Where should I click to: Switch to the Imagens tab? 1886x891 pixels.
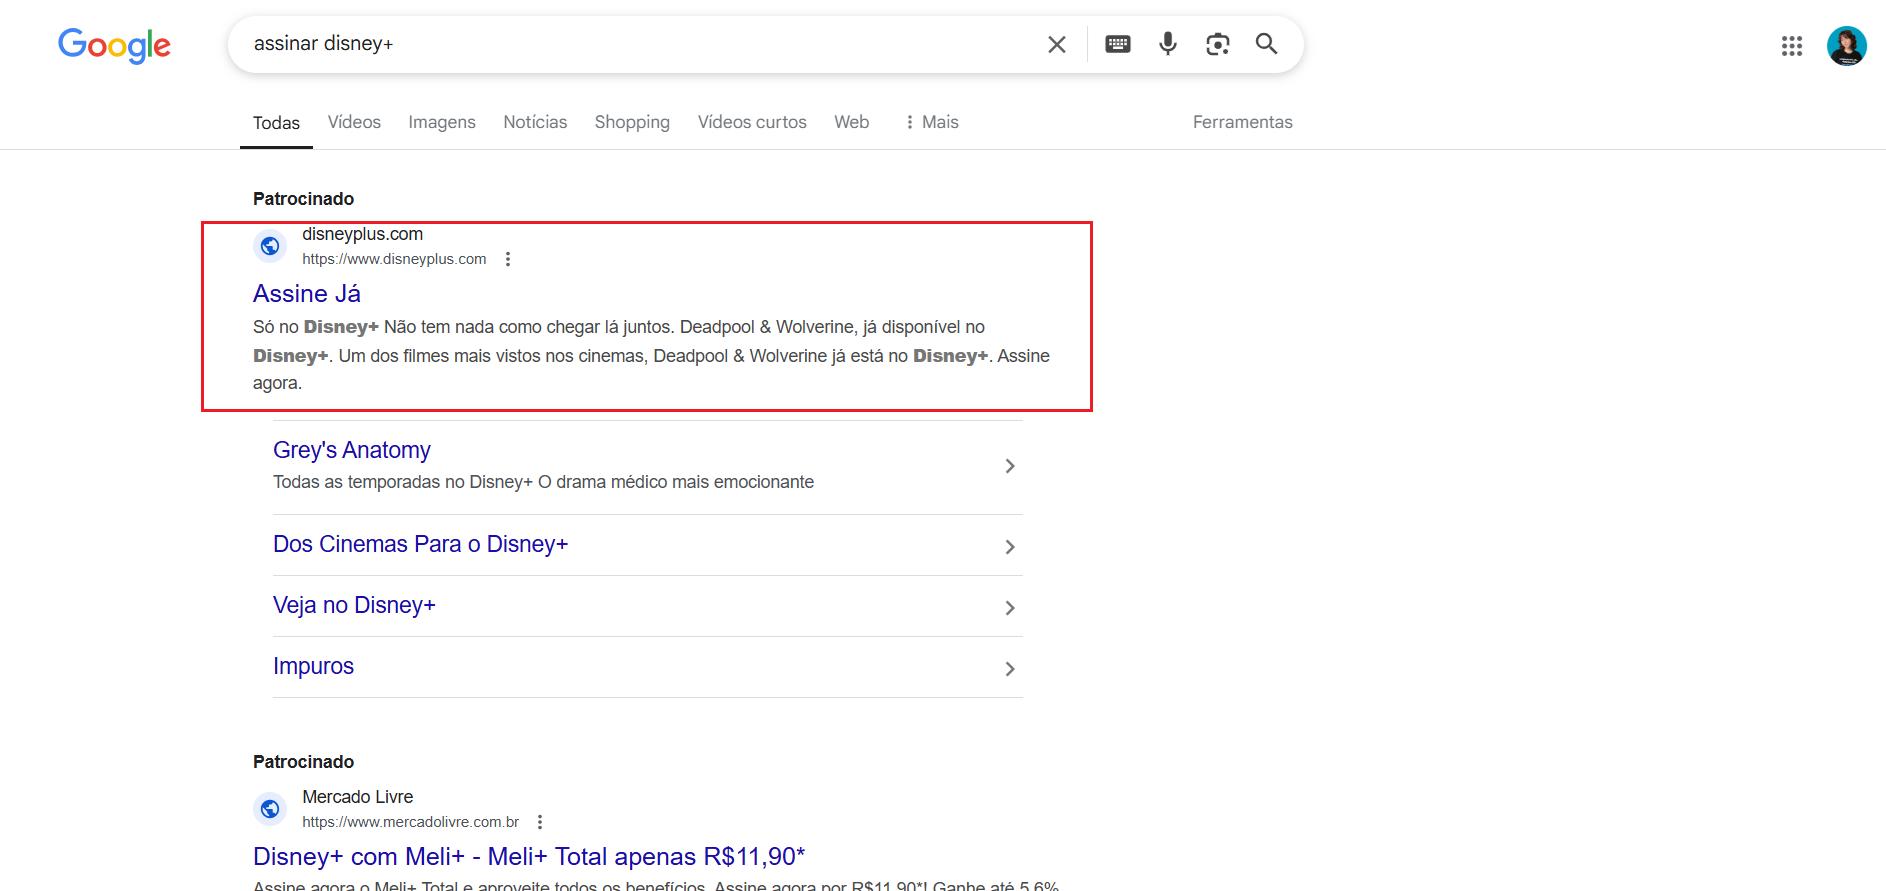point(442,122)
